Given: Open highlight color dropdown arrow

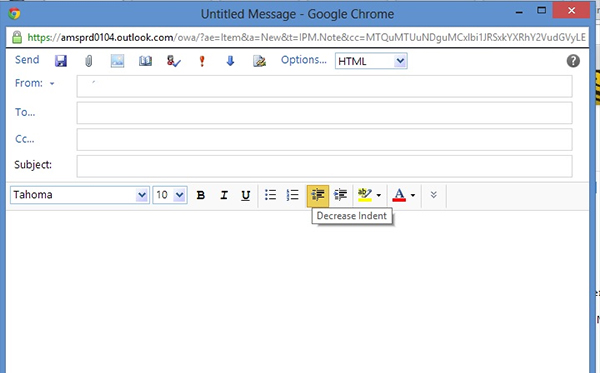Looking at the screenshot, I should (379, 195).
